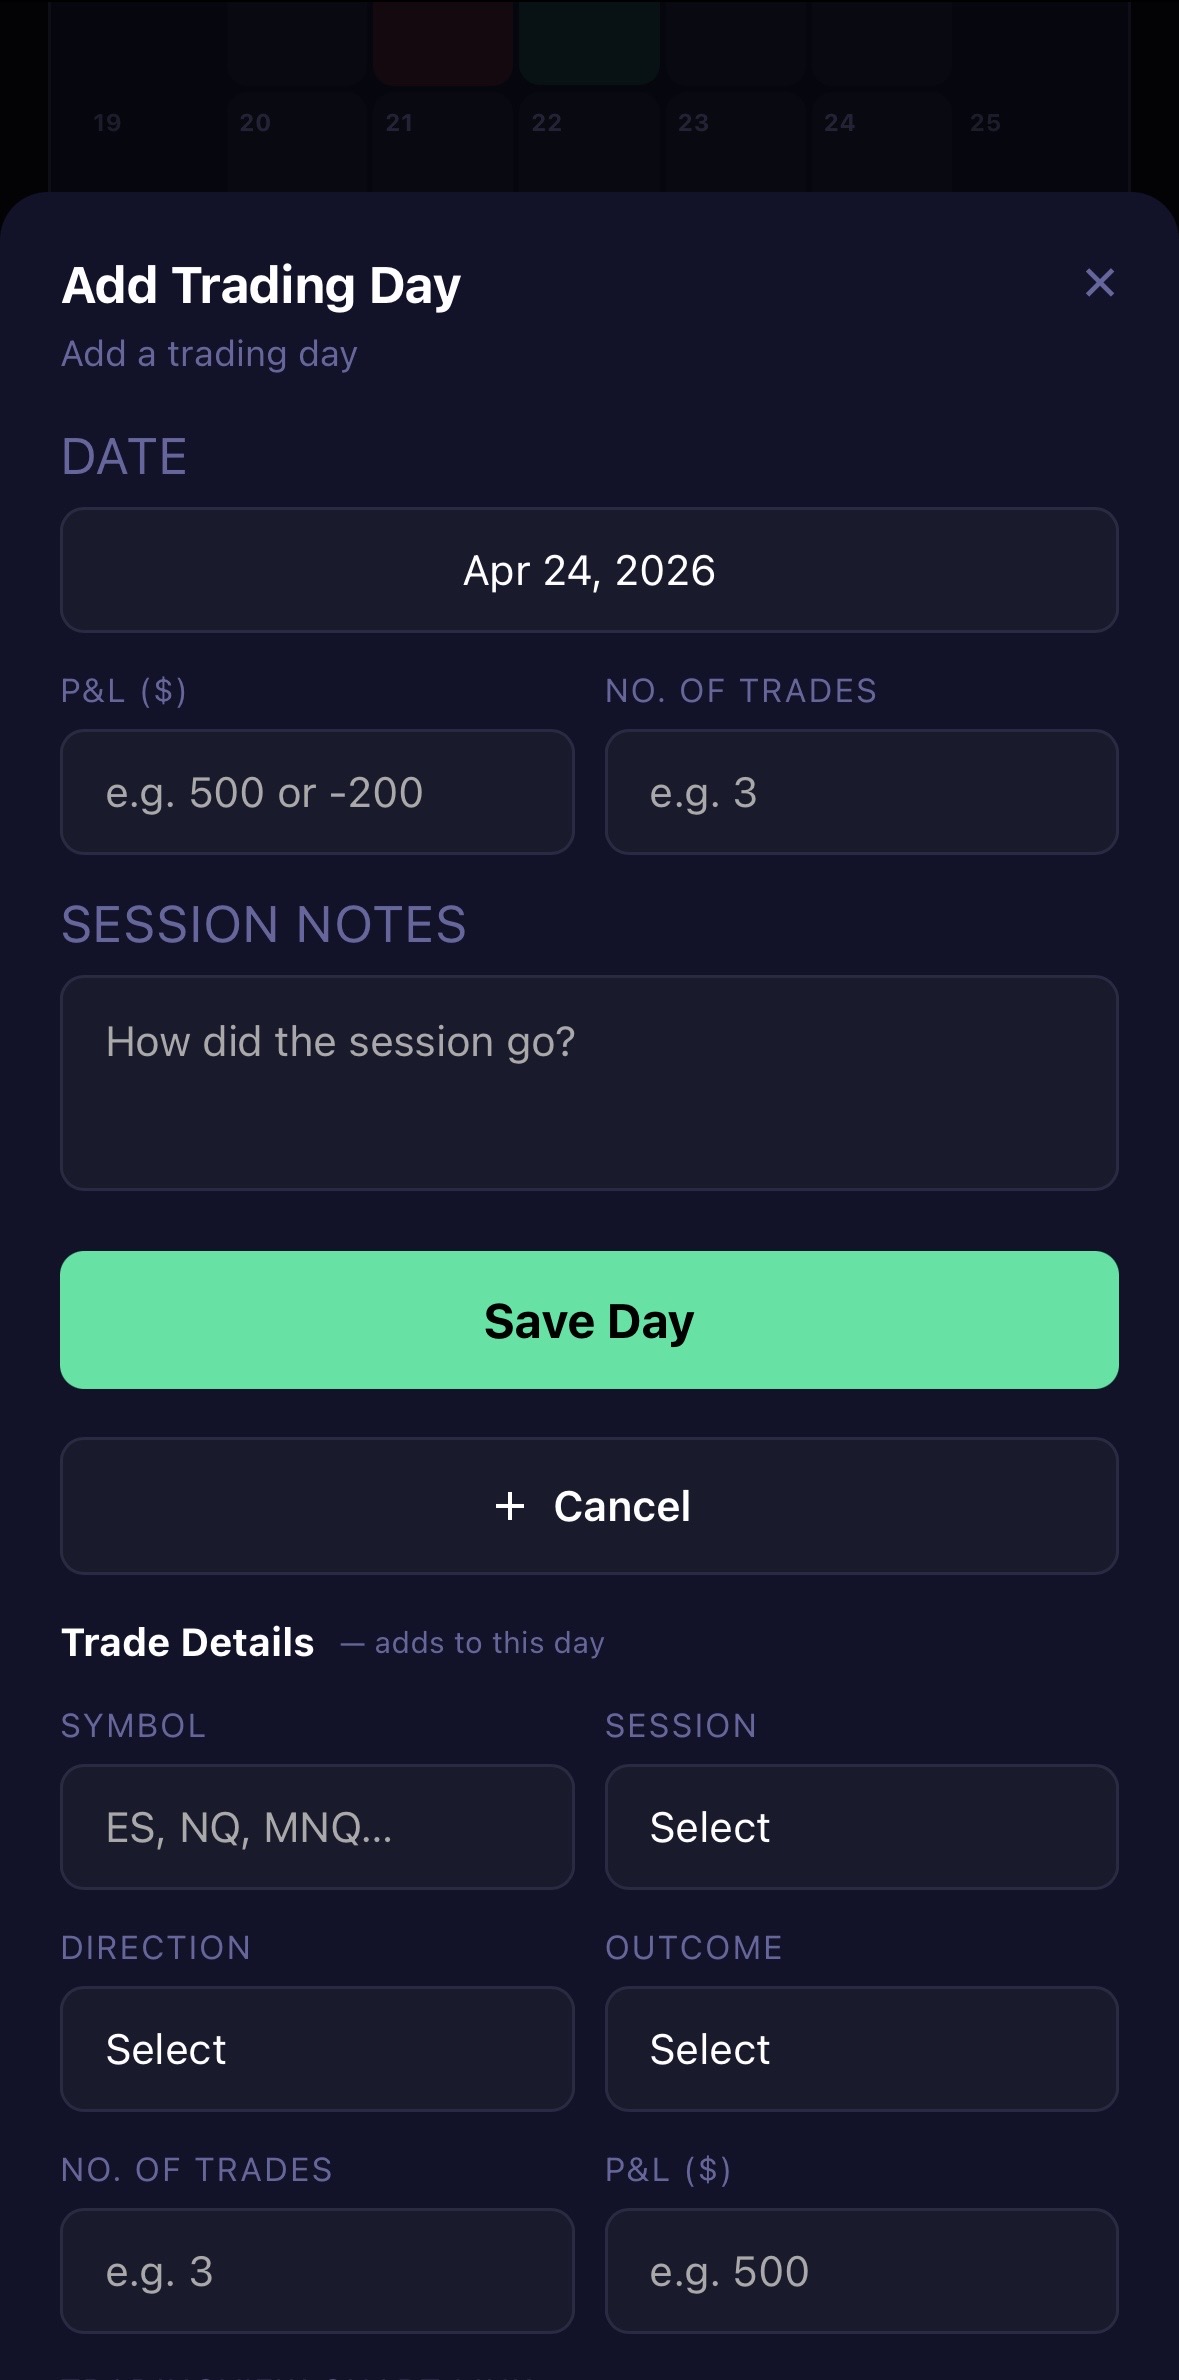Focus the Session Notes text area
The width and height of the screenshot is (1179, 2380).
click(590, 1080)
